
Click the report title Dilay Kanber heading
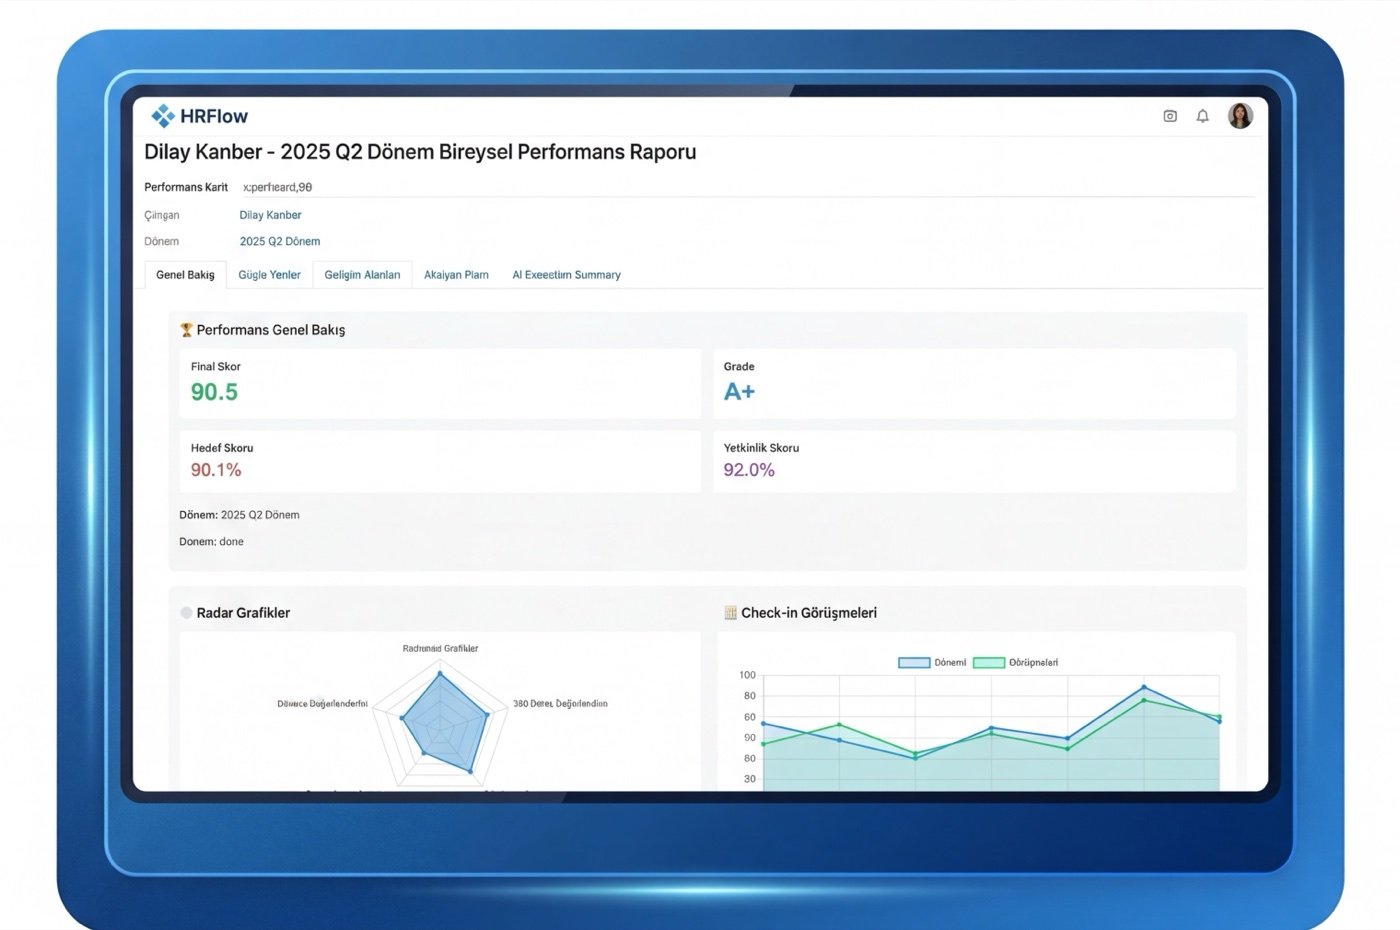coord(420,152)
